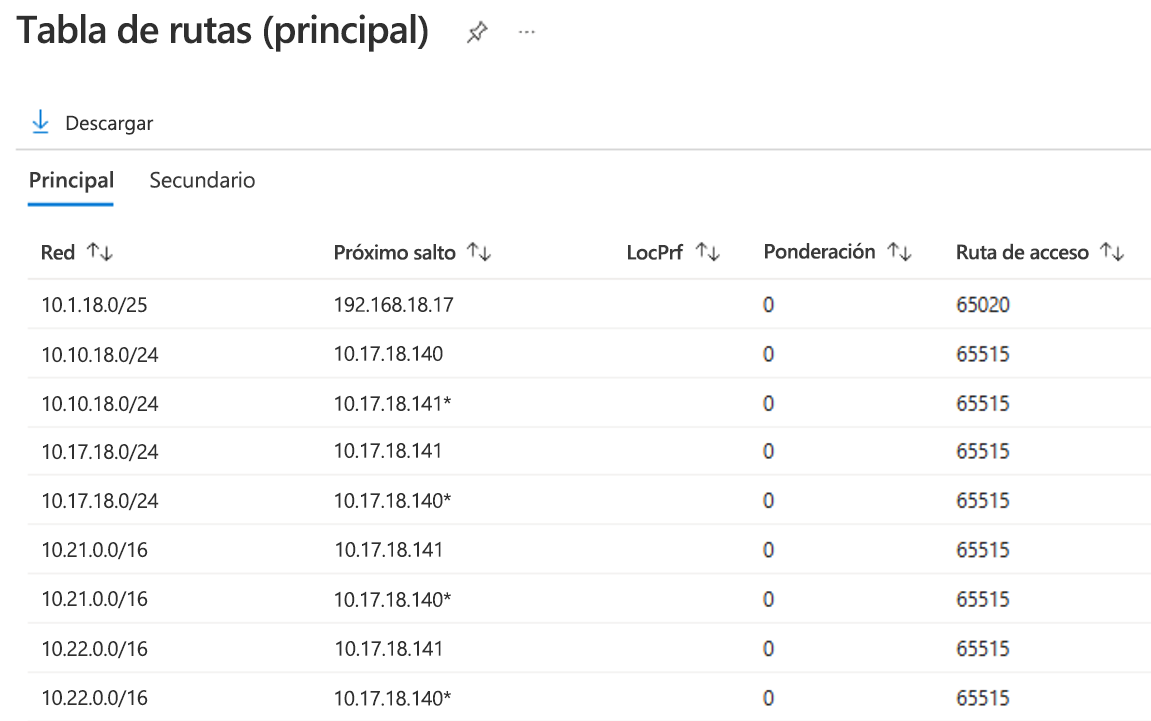Image resolution: width=1151 pixels, height=721 pixels.
Task: Select the 10.1.18.0/25 network row
Action: 94,305
